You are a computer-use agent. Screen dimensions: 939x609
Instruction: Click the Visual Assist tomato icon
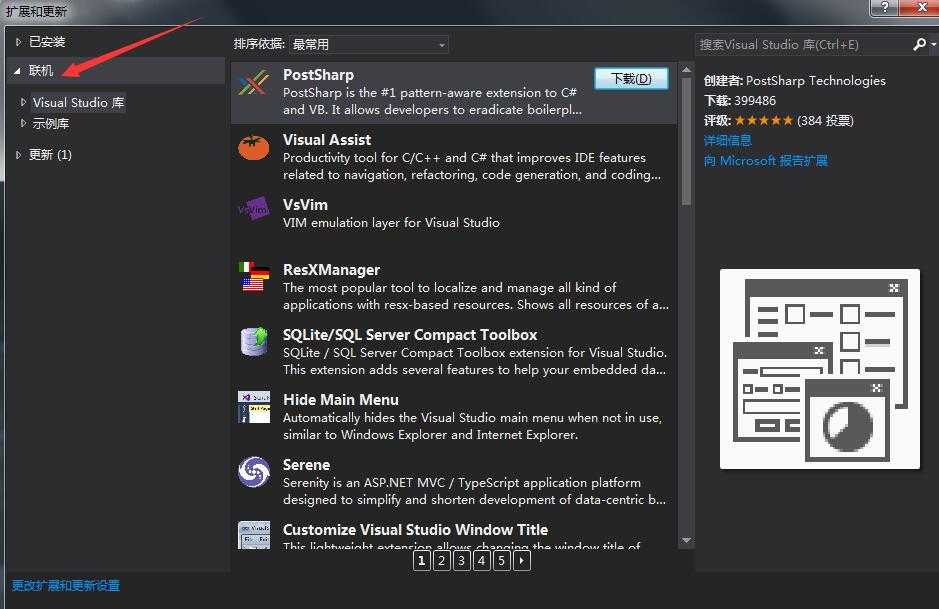(253, 147)
